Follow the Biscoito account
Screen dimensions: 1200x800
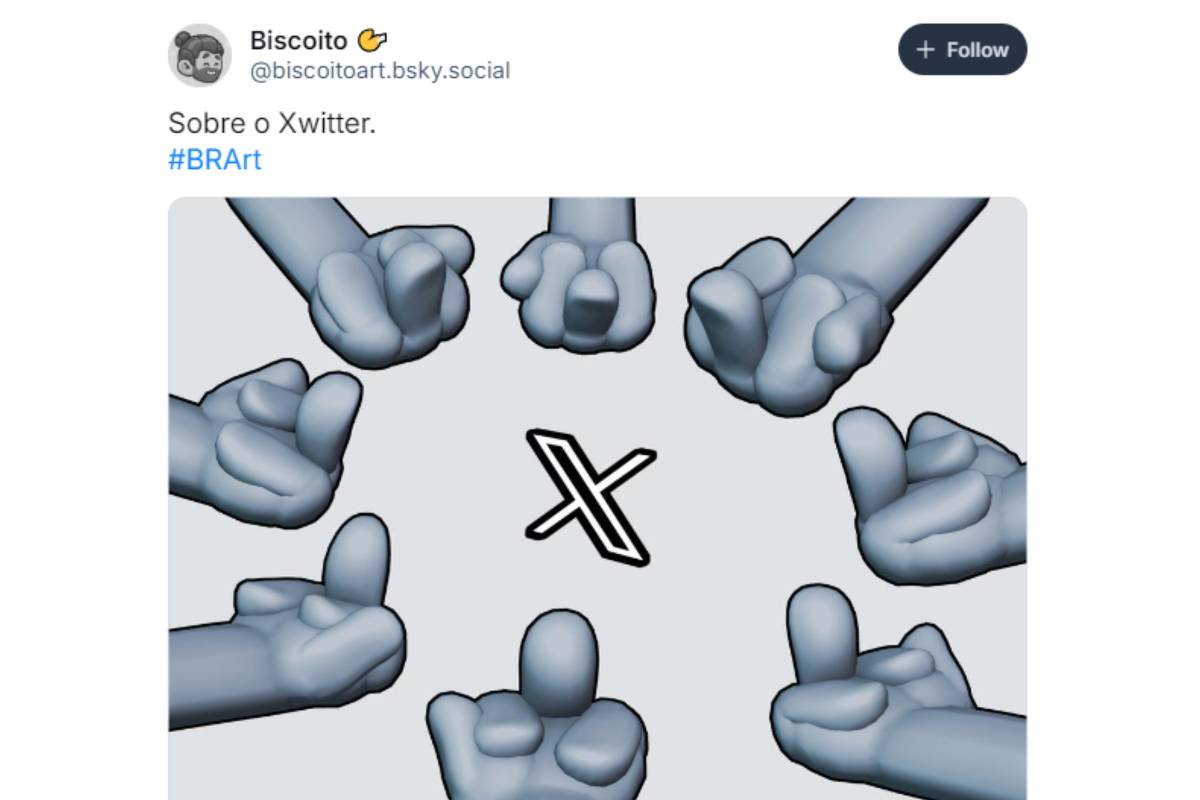962,50
